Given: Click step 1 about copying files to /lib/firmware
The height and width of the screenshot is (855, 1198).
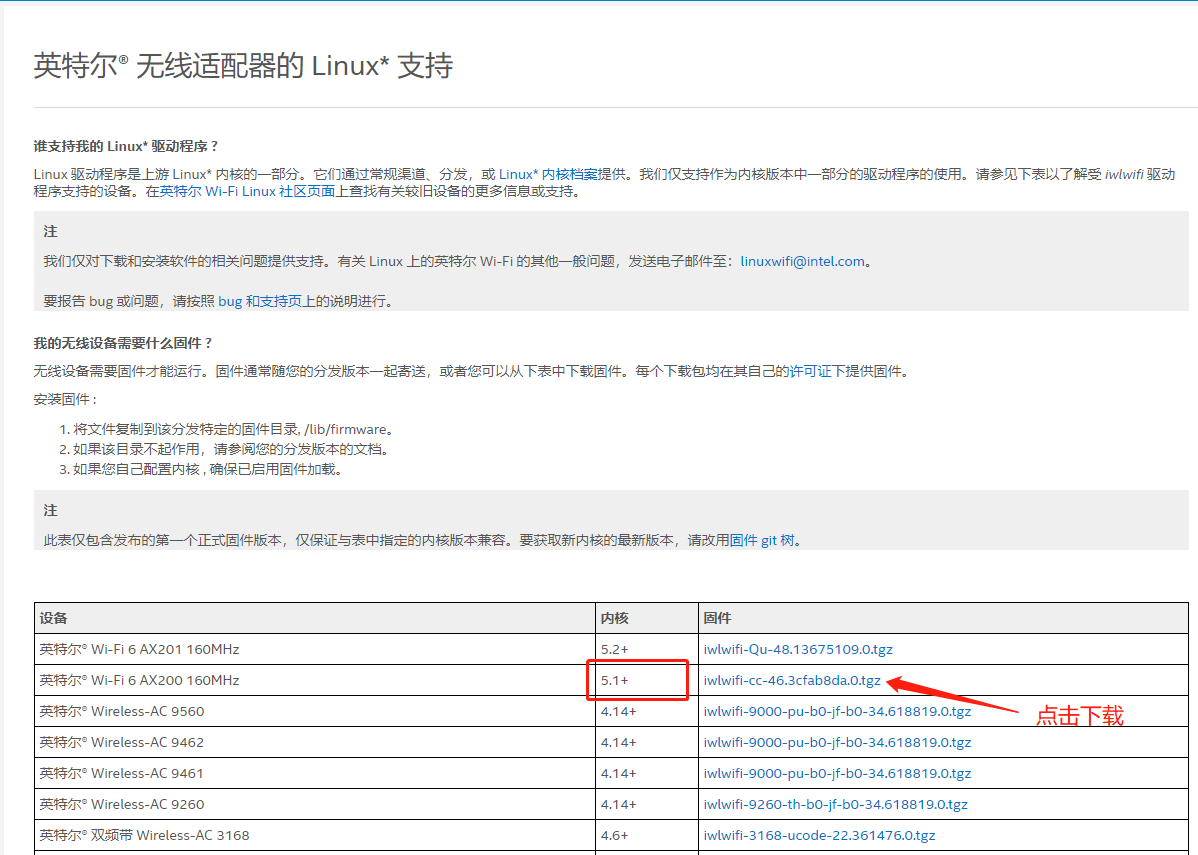Looking at the screenshot, I should (x=234, y=429).
